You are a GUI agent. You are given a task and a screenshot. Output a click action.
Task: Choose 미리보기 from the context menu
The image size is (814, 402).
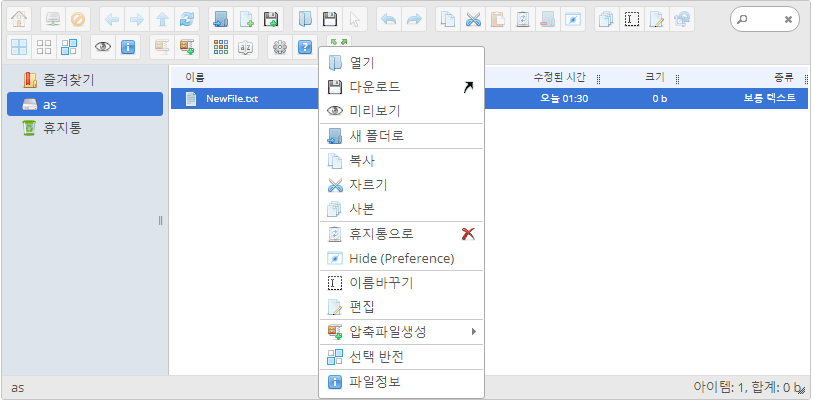[x=401, y=111]
